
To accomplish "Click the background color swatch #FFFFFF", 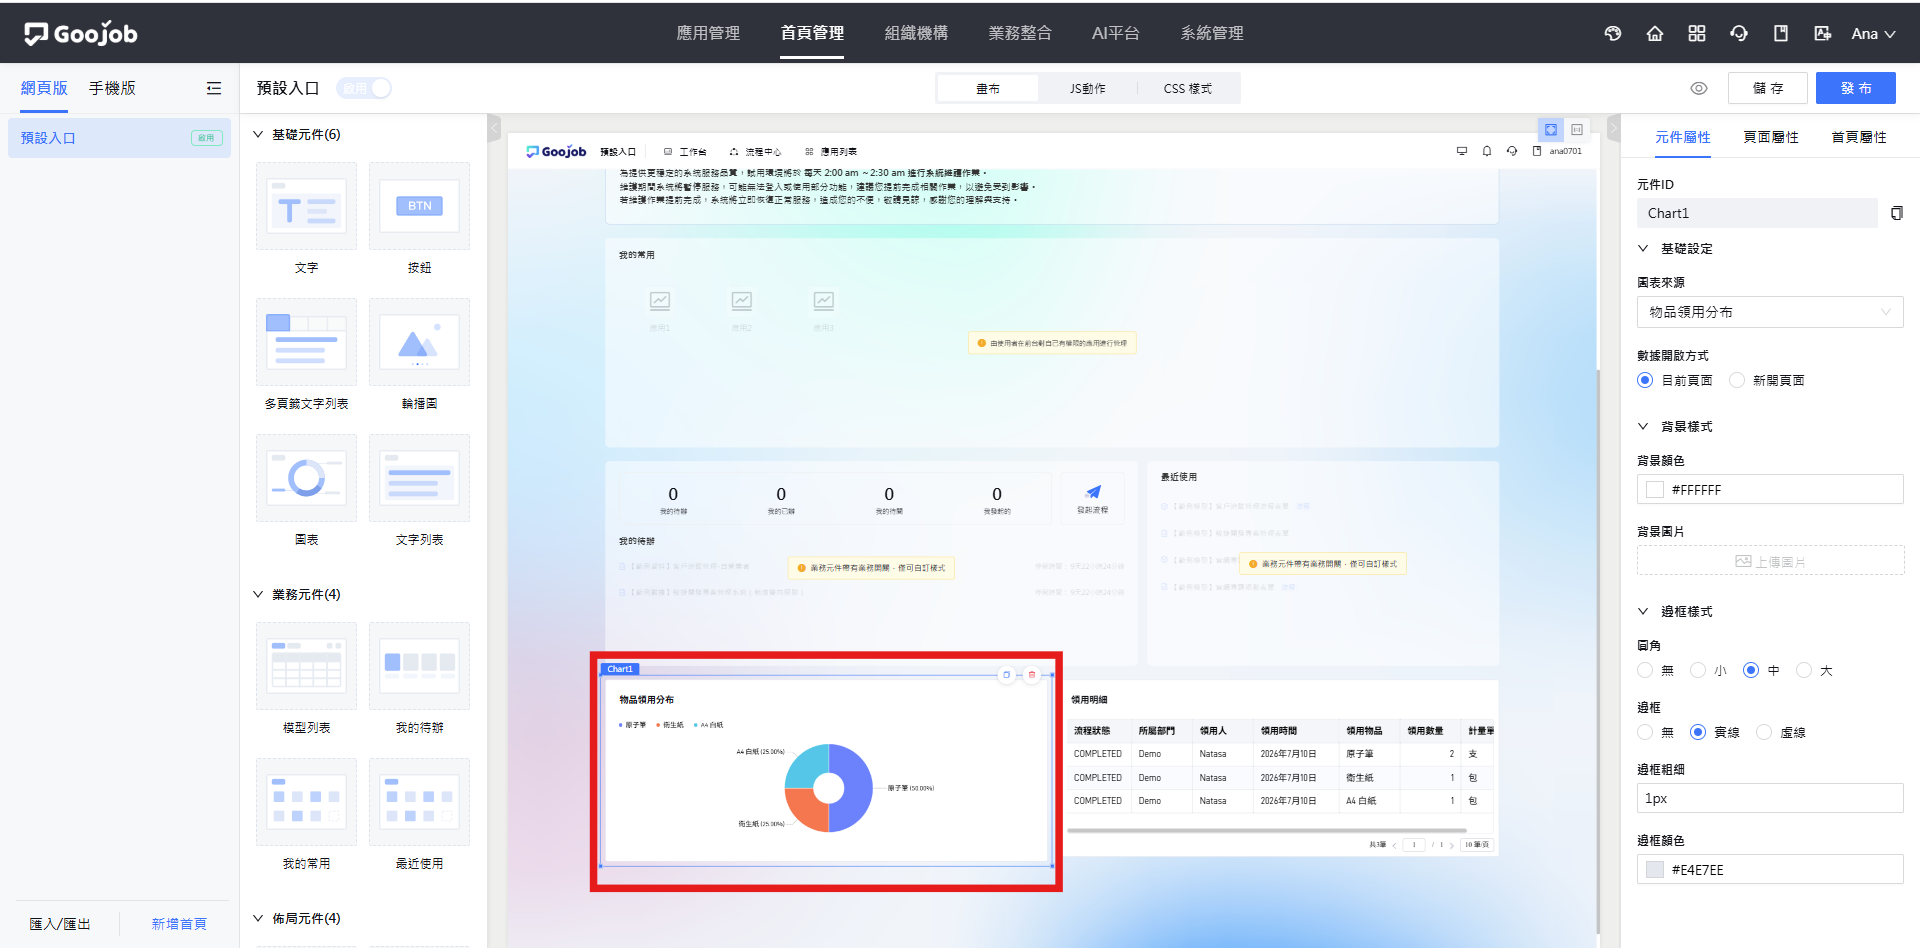I will click(1655, 490).
